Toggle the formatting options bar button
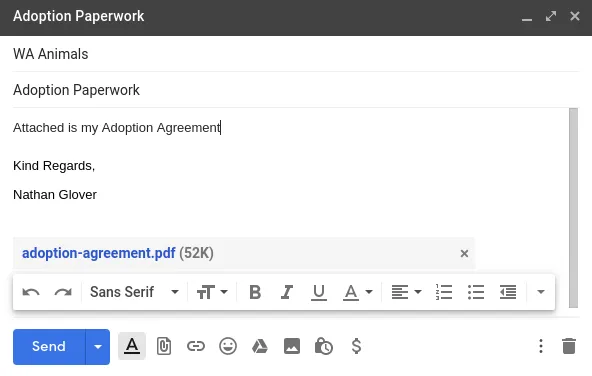 pyautogui.click(x=132, y=346)
